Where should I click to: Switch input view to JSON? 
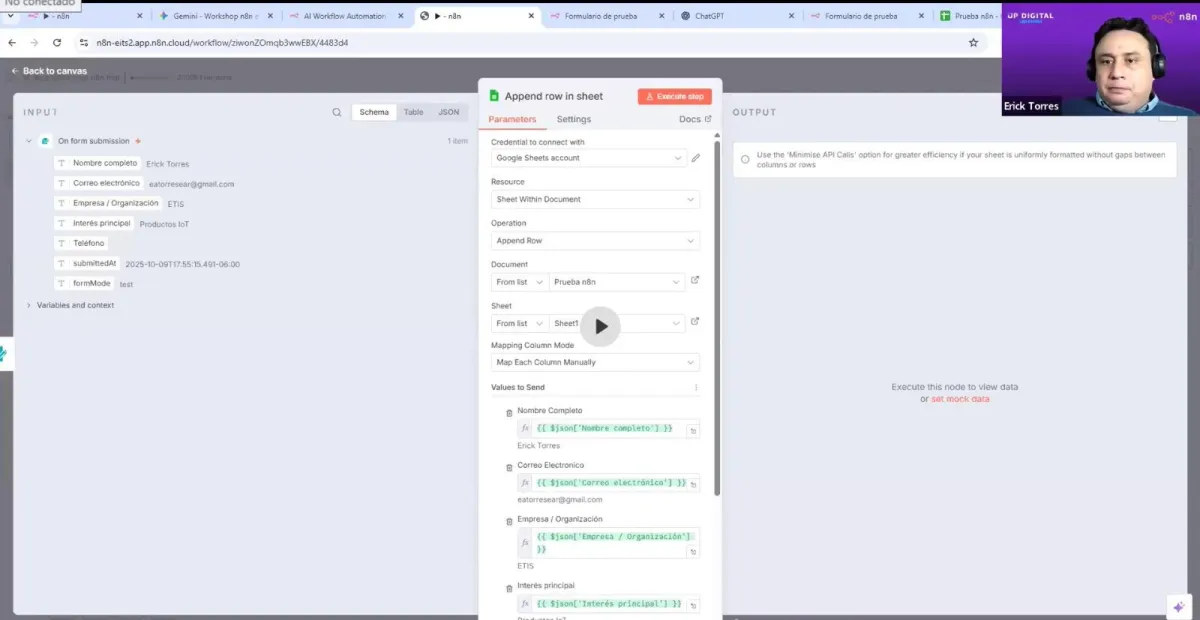[449, 112]
